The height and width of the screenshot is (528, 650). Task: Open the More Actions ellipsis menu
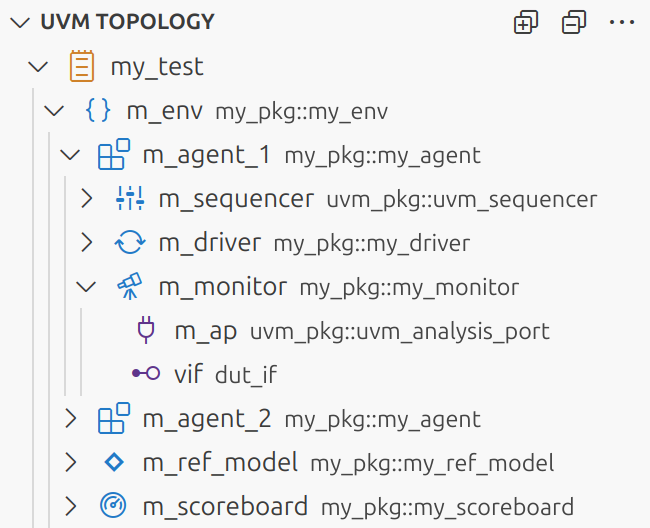[x=622, y=22]
